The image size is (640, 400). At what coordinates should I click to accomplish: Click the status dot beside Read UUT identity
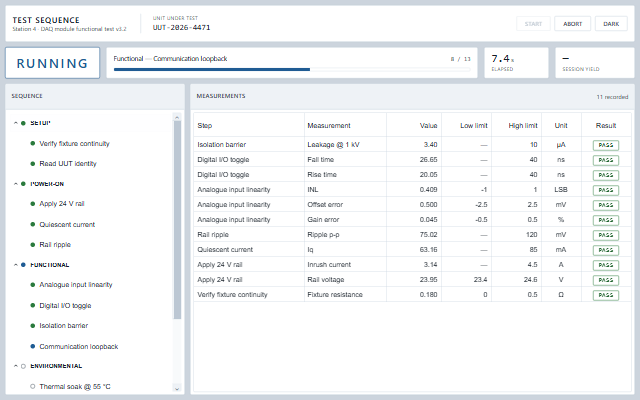tap(33, 164)
